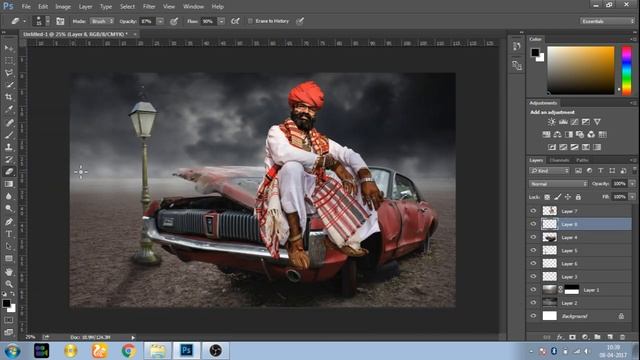Hide the Background layer
The height and width of the screenshot is (360, 640).
(533, 316)
